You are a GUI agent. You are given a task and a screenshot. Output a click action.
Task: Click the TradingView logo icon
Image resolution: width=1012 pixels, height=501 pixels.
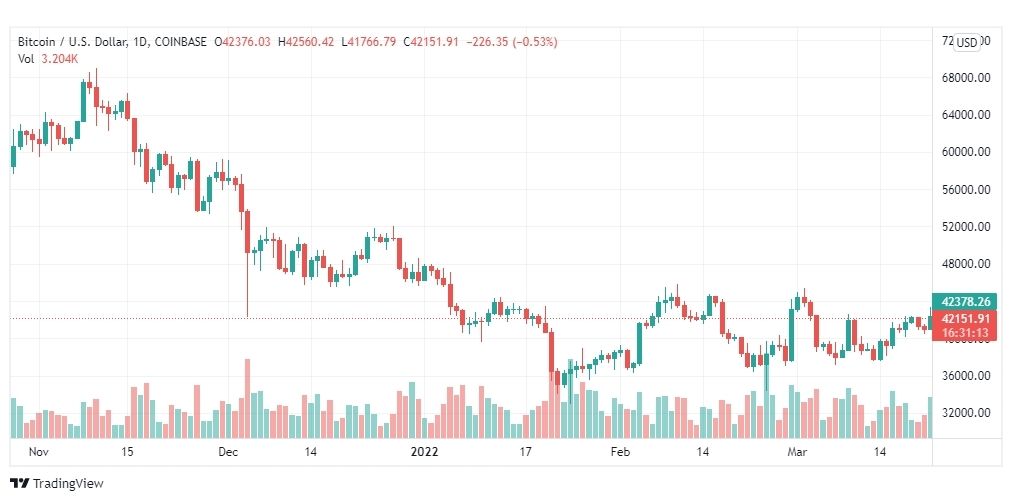coord(20,484)
